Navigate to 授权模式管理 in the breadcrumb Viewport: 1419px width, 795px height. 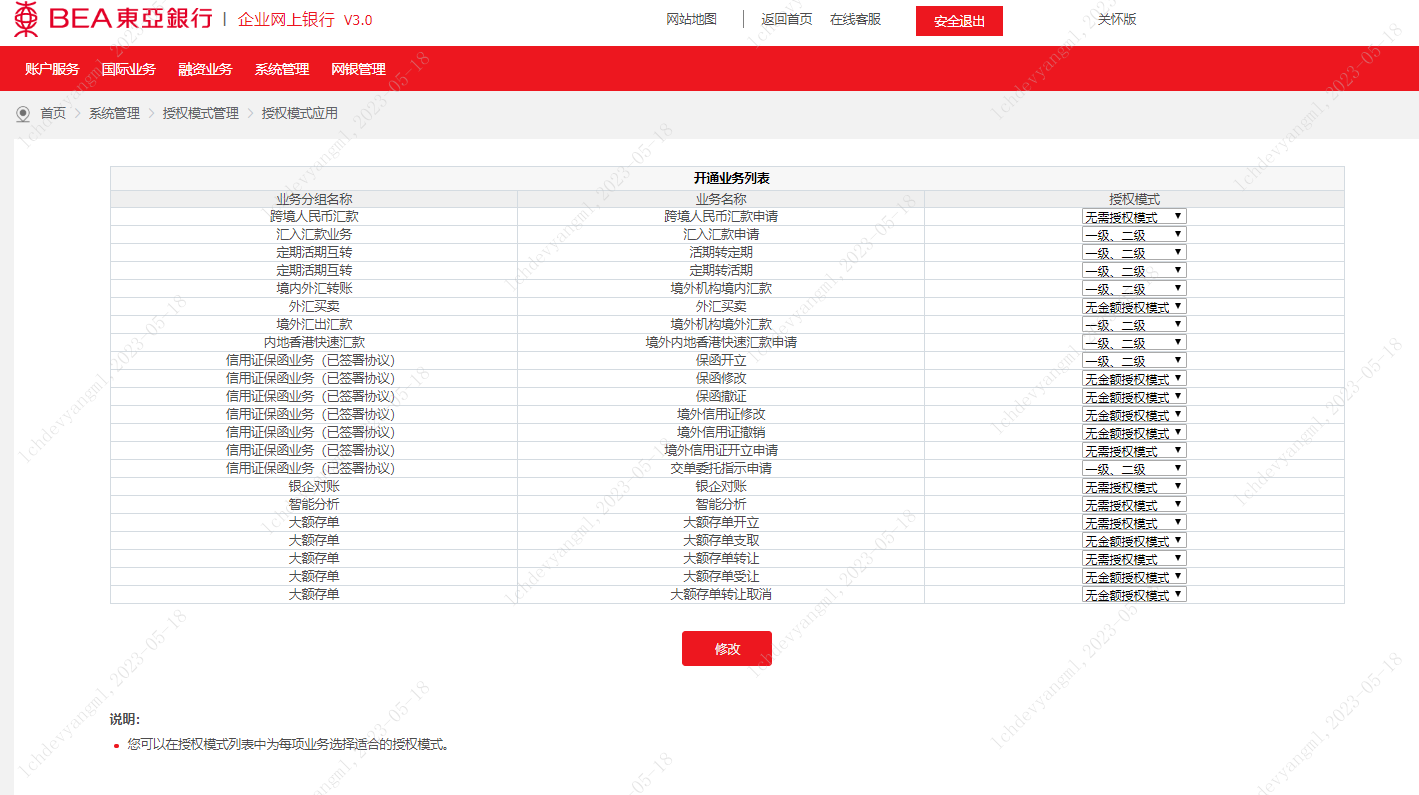point(201,114)
